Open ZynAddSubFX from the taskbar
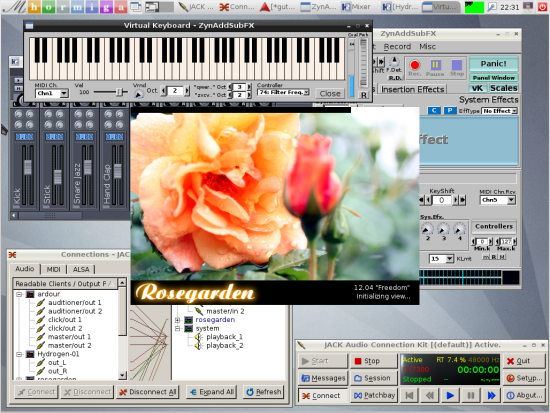Screen dimensions: 550x413 [x=318, y=7]
